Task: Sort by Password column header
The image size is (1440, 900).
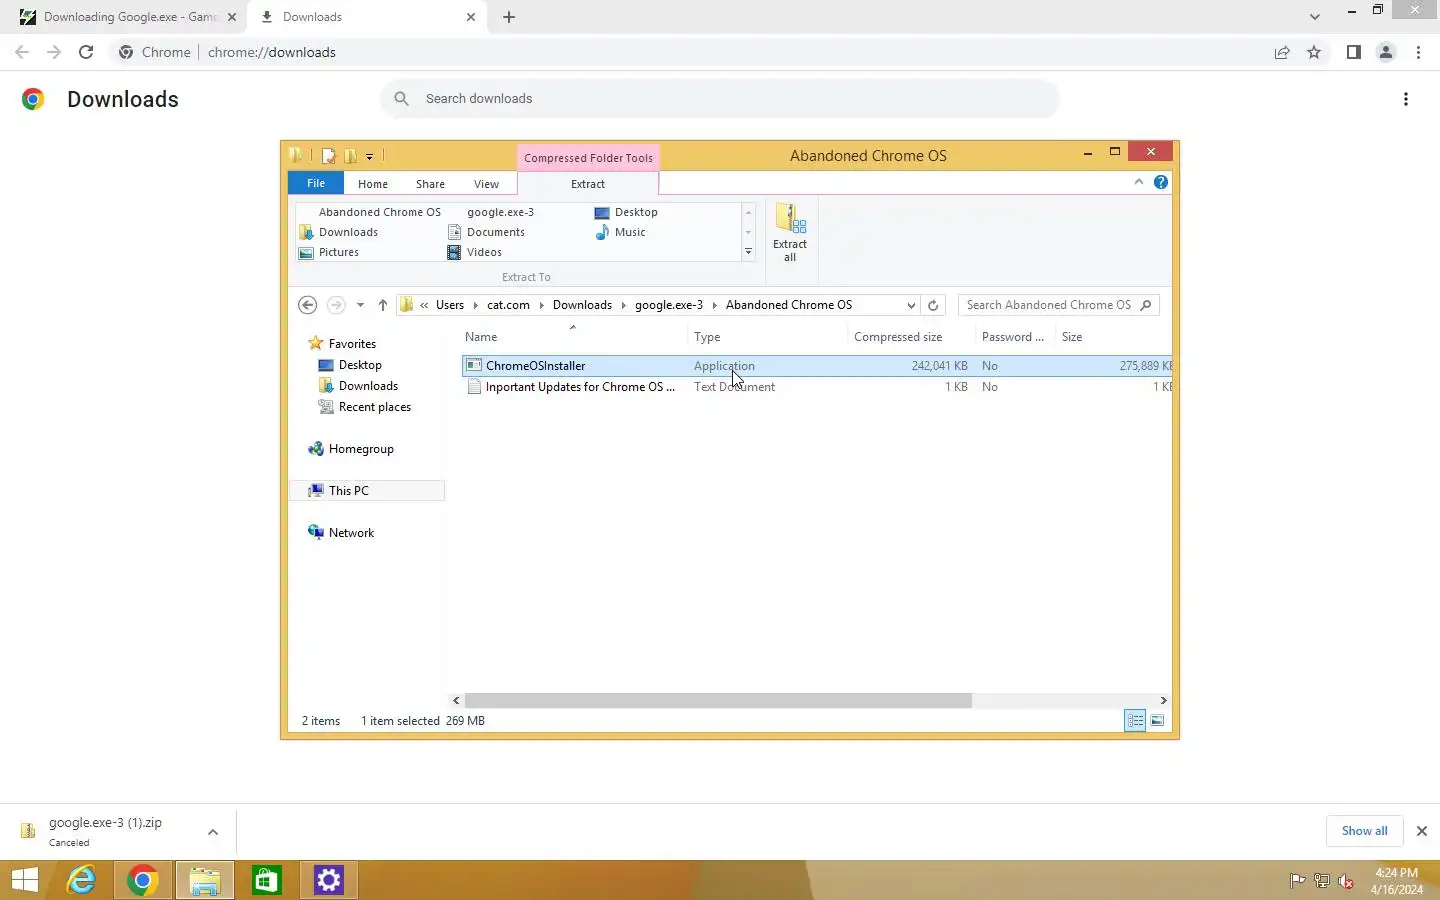Action: point(1013,337)
